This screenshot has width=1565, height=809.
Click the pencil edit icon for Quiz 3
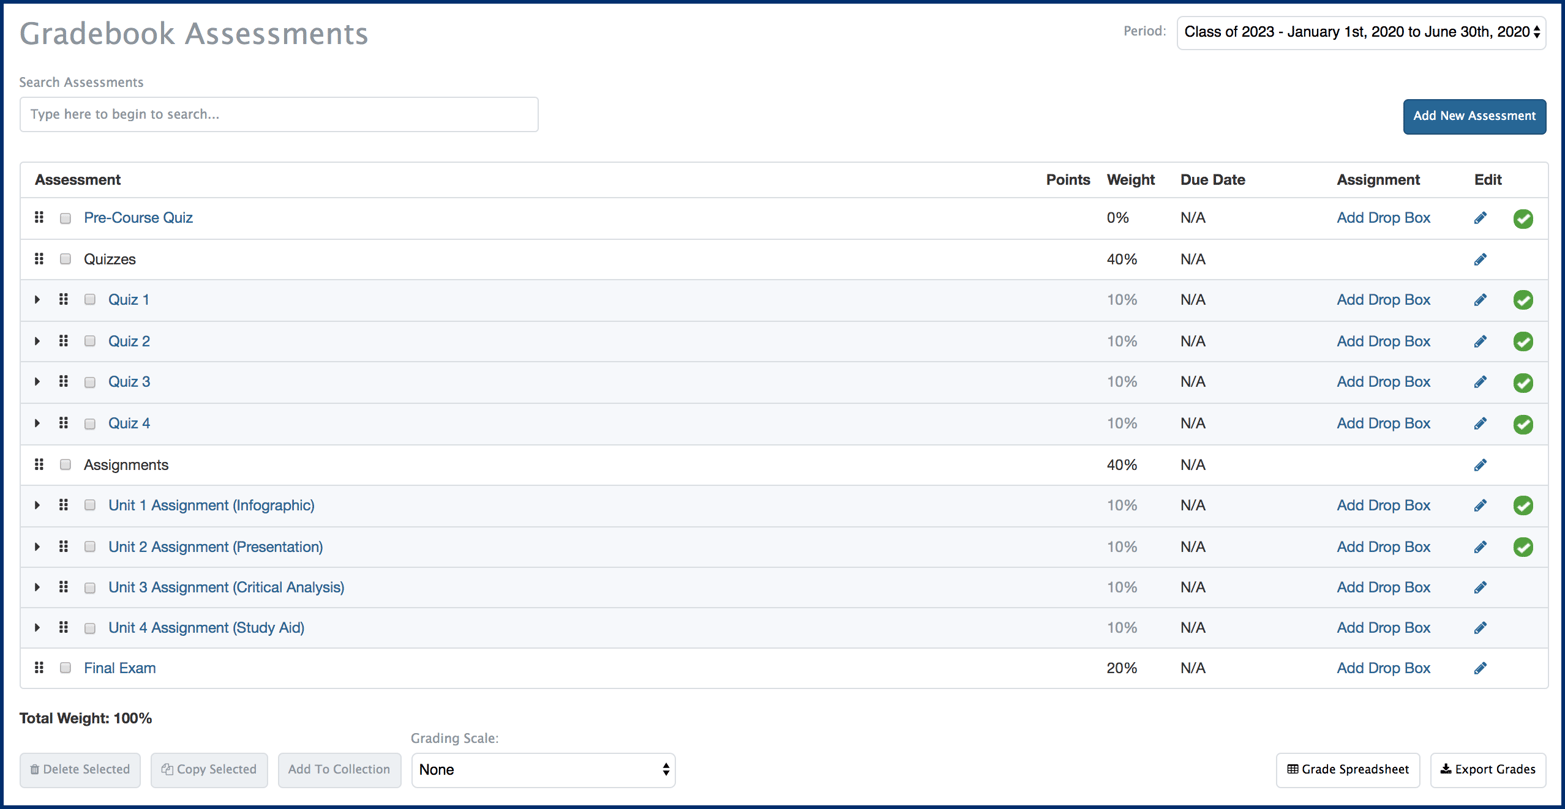(x=1481, y=381)
